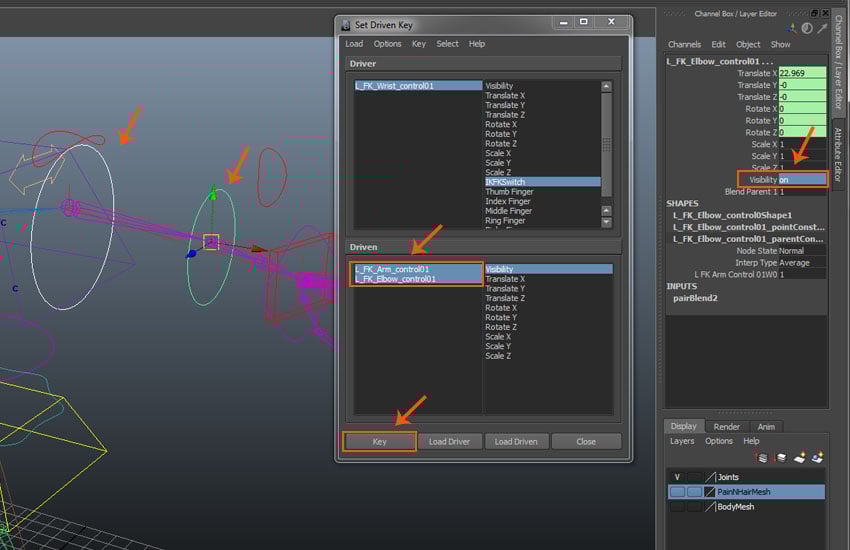Open the Channels menu in Channel Box
This screenshot has height=550, width=850.
tap(684, 44)
